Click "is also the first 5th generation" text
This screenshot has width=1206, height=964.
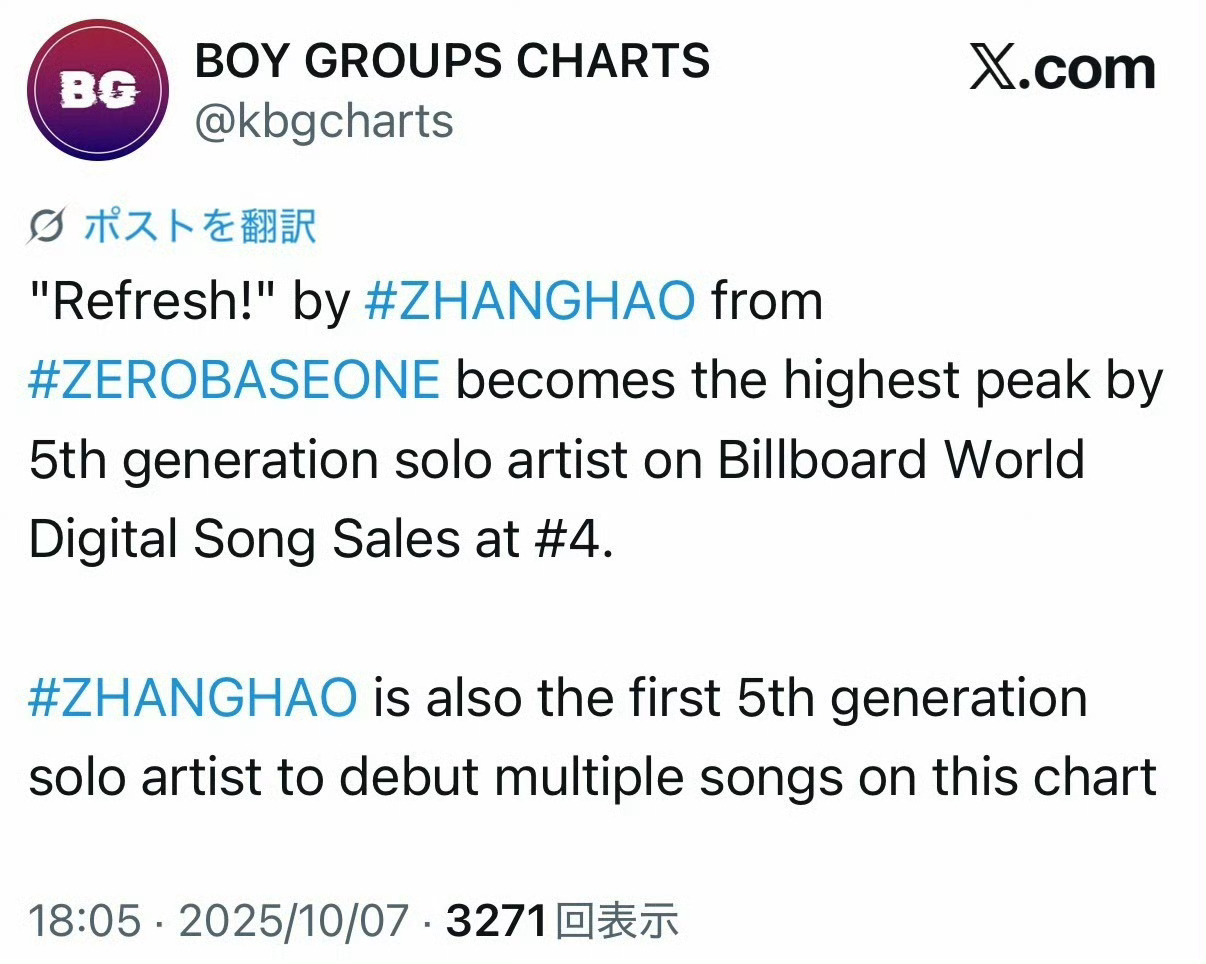730,697
